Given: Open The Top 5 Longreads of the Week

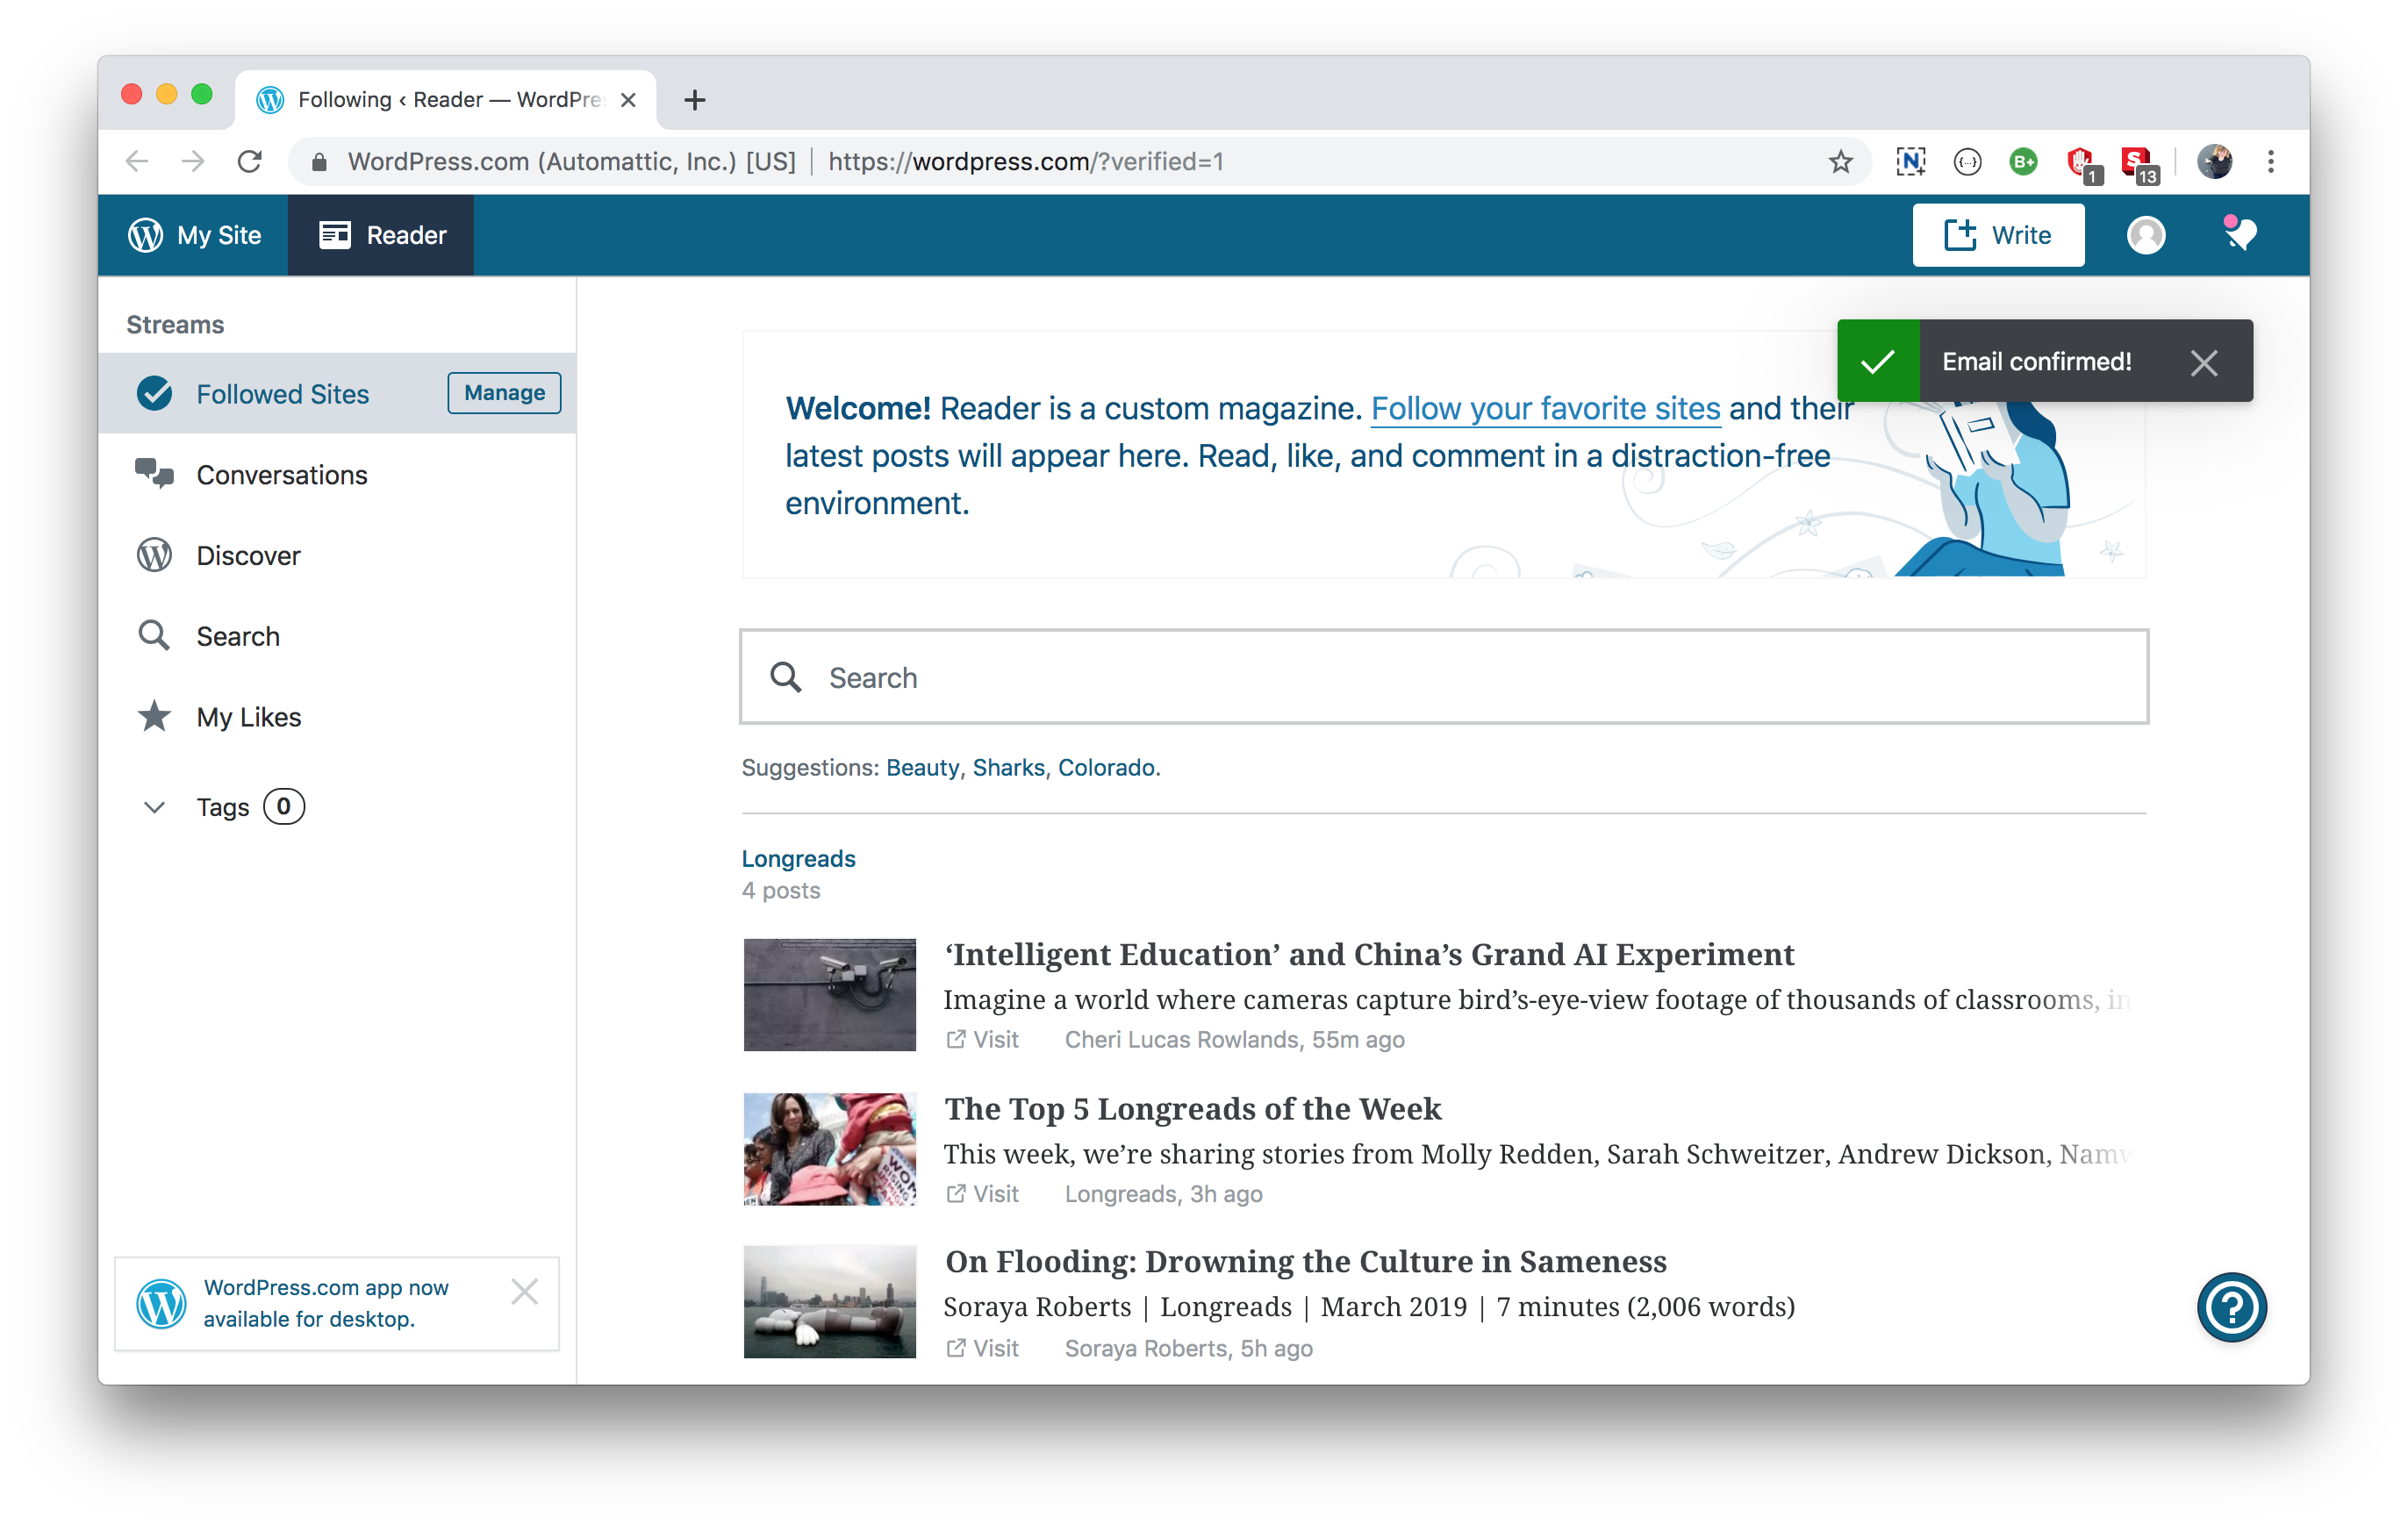Looking at the screenshot, I should (x=1193, y=1109).
